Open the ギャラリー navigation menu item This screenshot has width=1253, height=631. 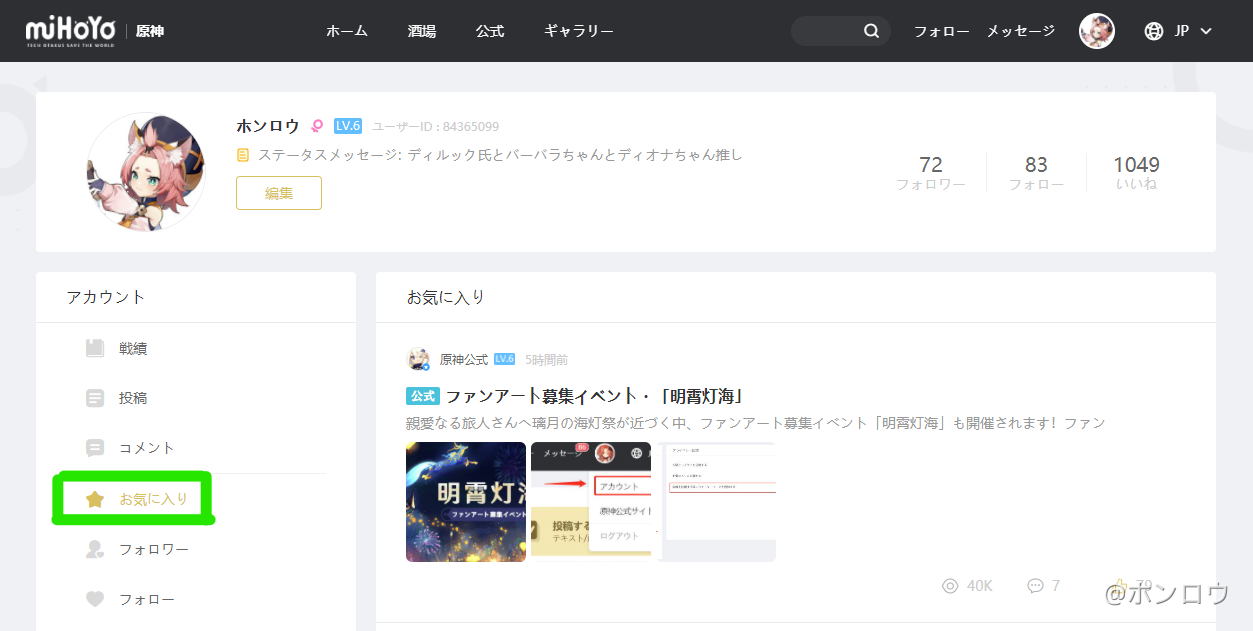[x=578, y=31]
